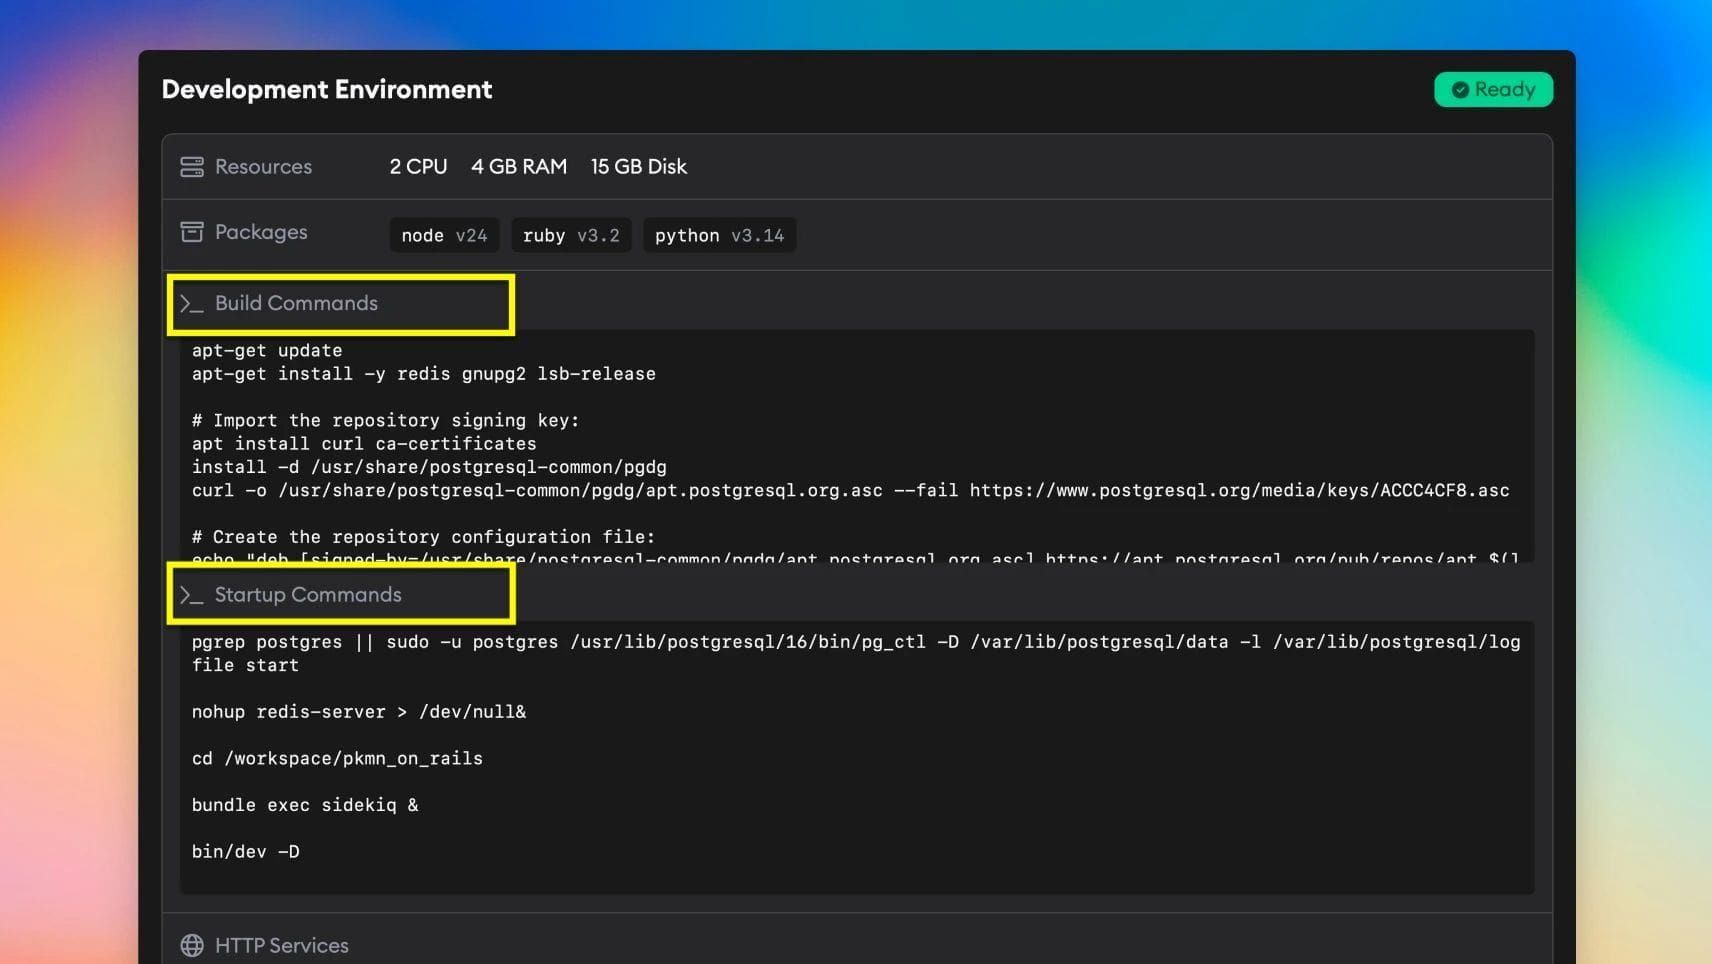1712x964 pixels.
Task: Click the checkmark inside the Ready badge
Action: (1460, 89)
